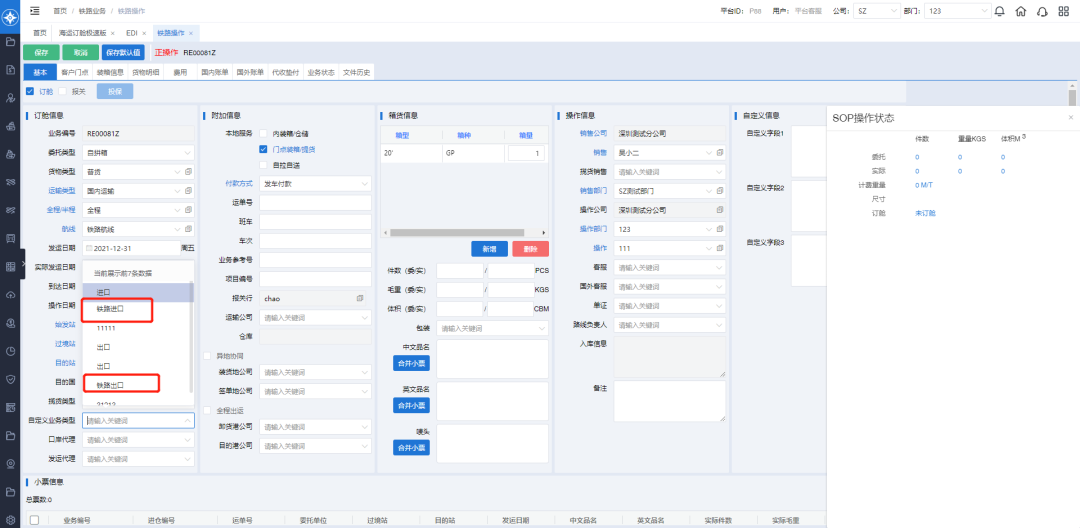Image resolution: width=1080 pixels, height=528 pixels.
Task: Click the popup icon next to 报关行 chao
Action: point(360,298)
